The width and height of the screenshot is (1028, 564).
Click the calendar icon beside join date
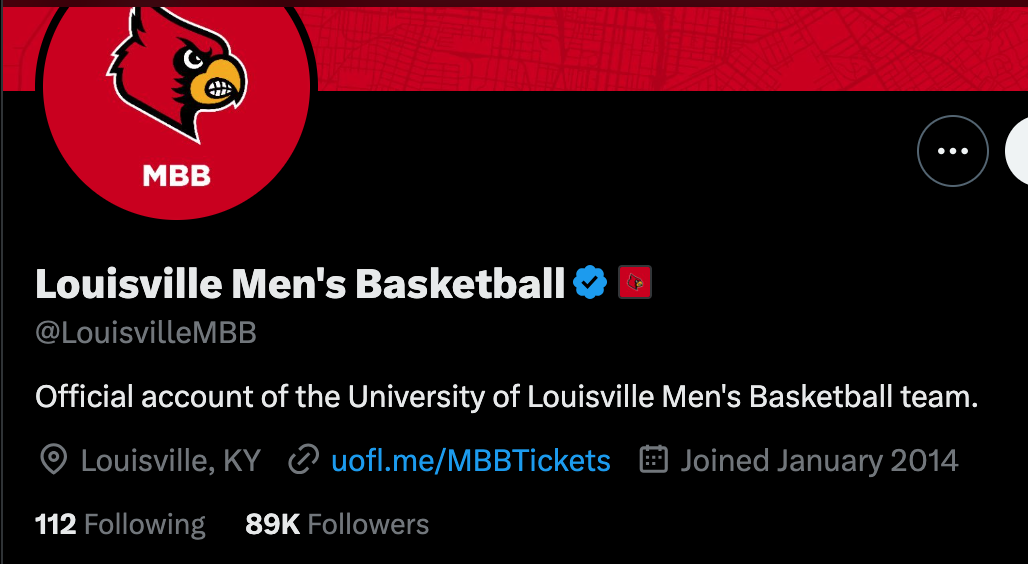click(x=653, y=460)
